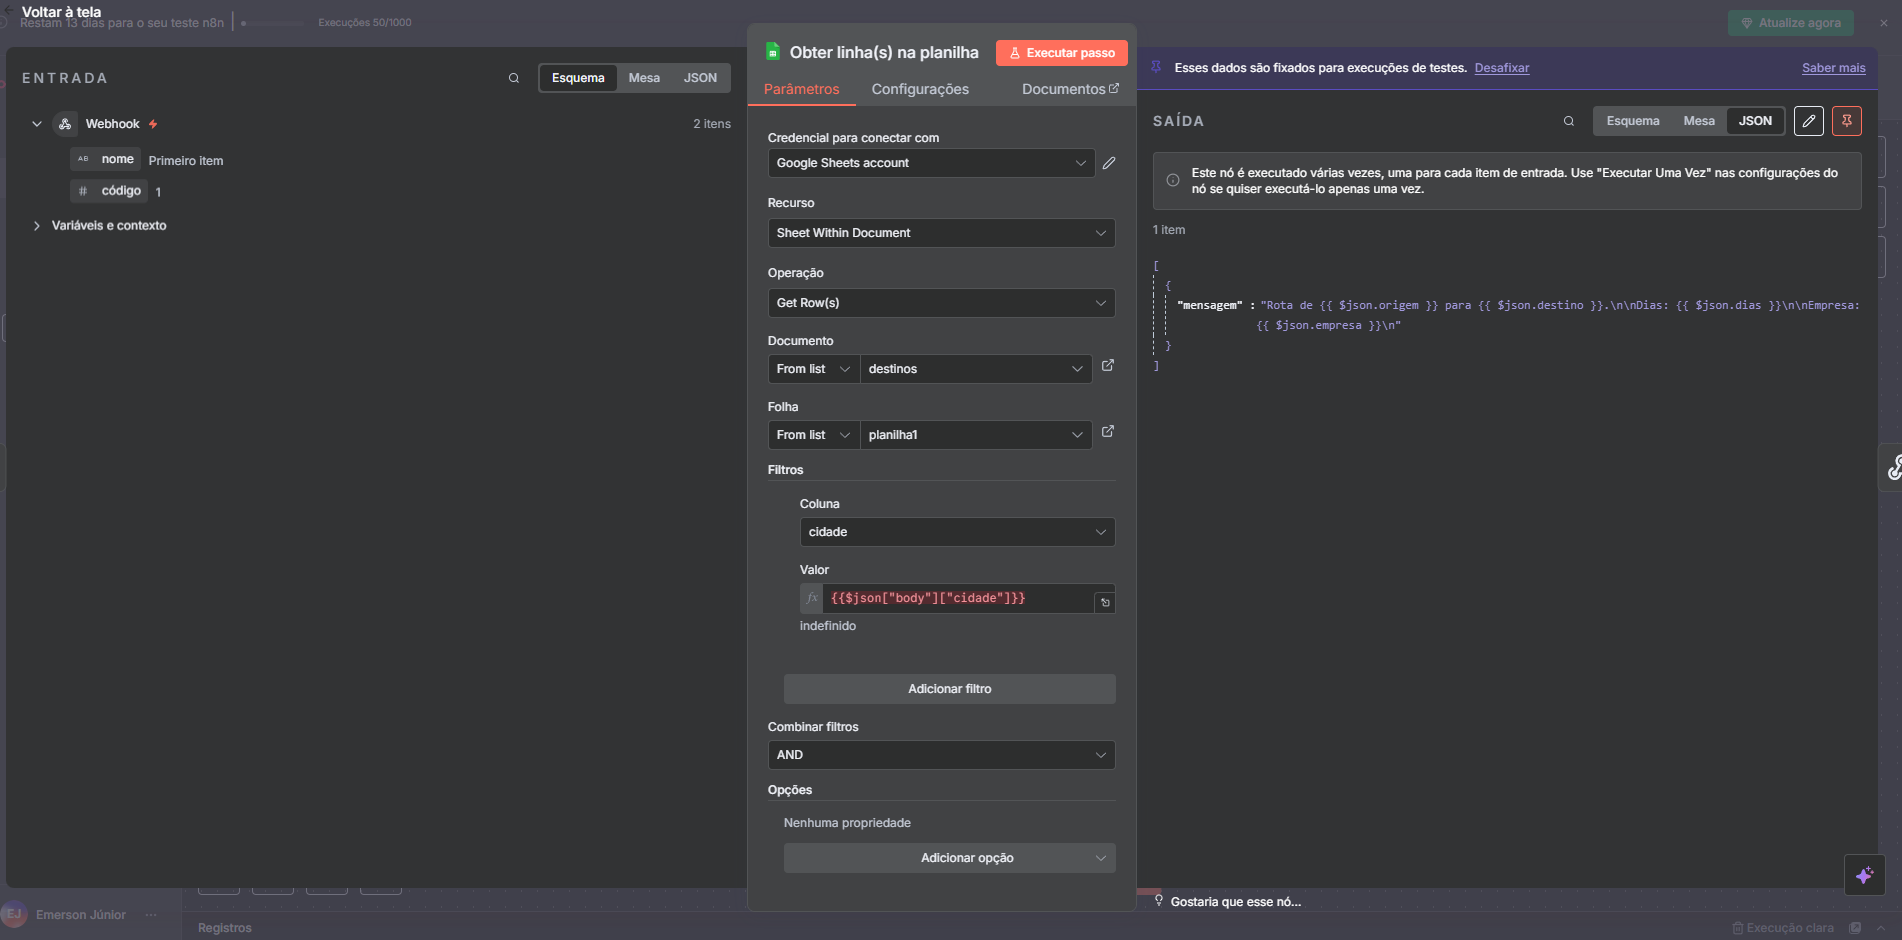
Task: Switch SAÍDA view to JSON
Action: pyautogui.click(x=1755, y=121)
